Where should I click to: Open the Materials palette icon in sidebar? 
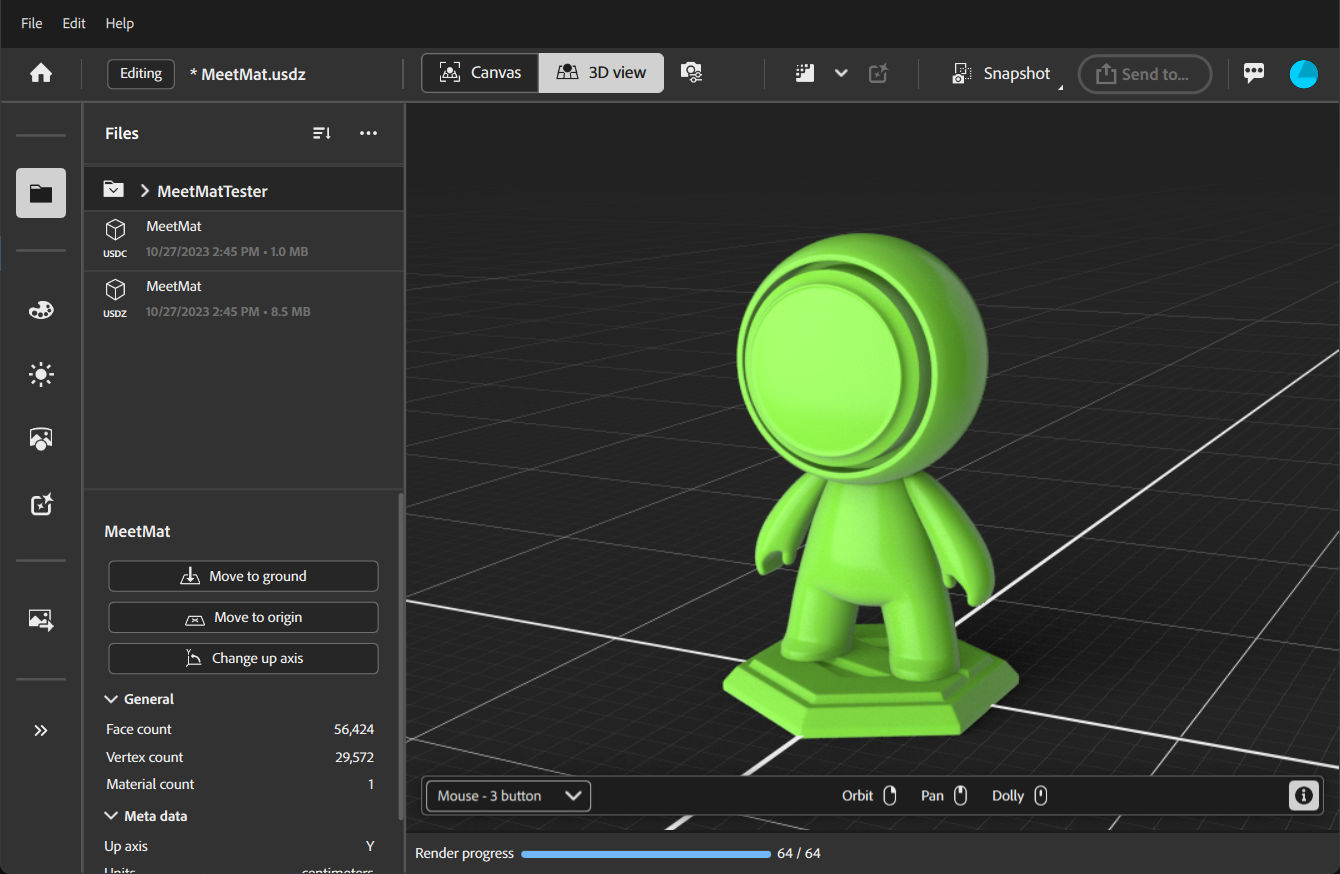41,310
